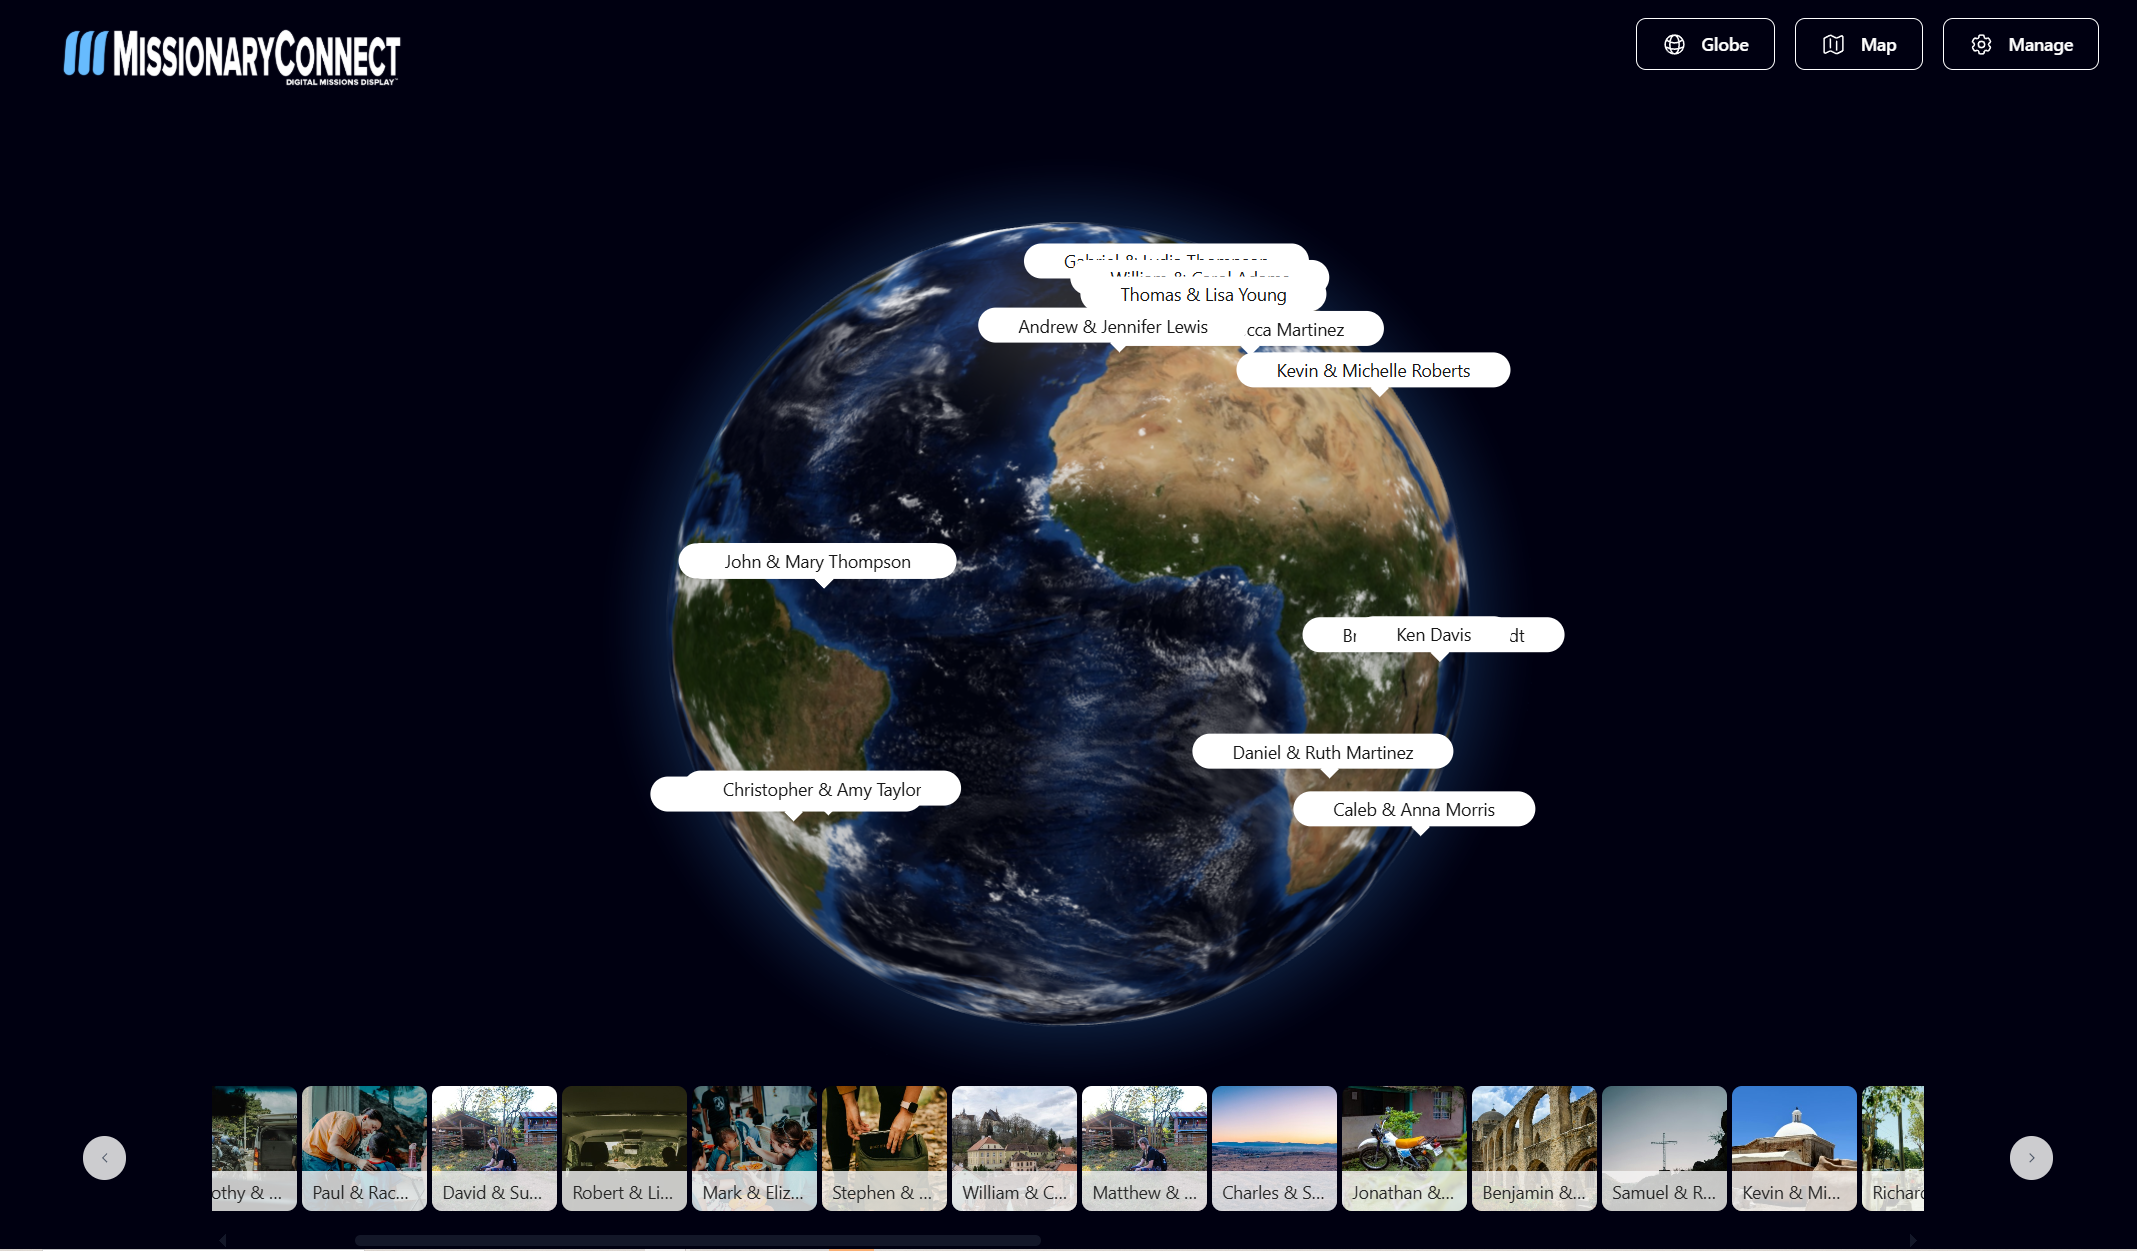Open the Ken Davis missionary popup
This screenshot has height=1251, width=2137.
coord(1433,634)
